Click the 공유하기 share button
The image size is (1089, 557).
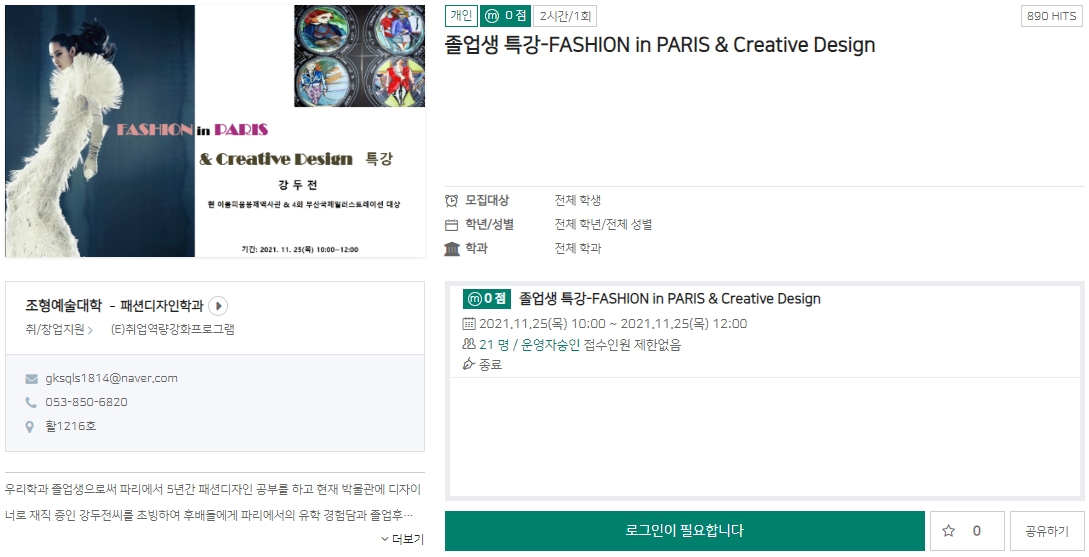(x=1046, y=531)
